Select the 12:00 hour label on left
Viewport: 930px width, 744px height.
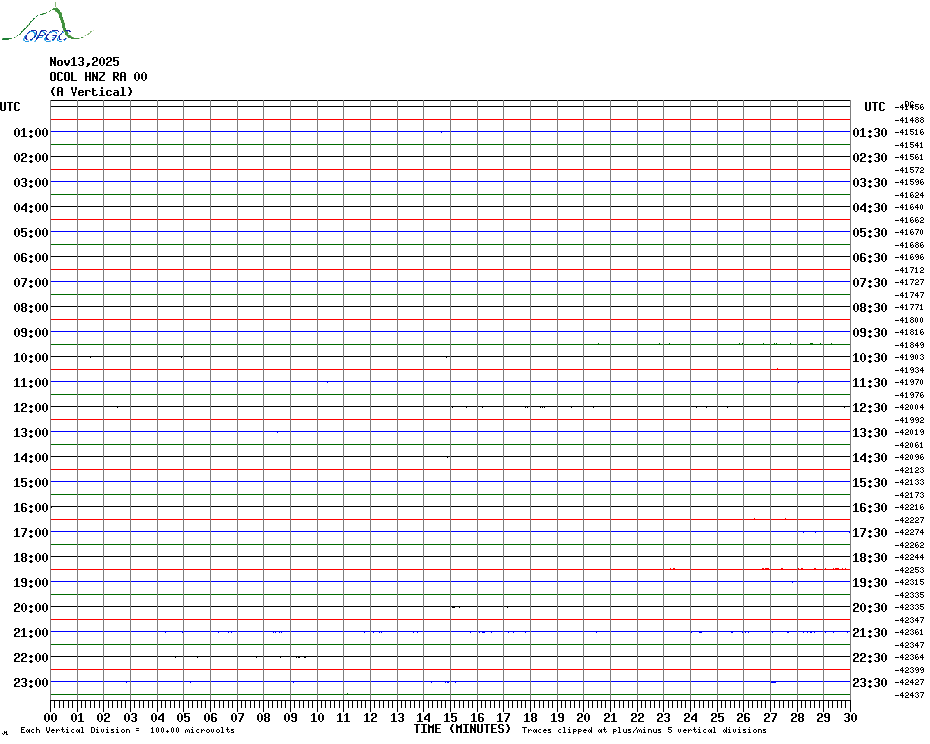coord(31,408)
